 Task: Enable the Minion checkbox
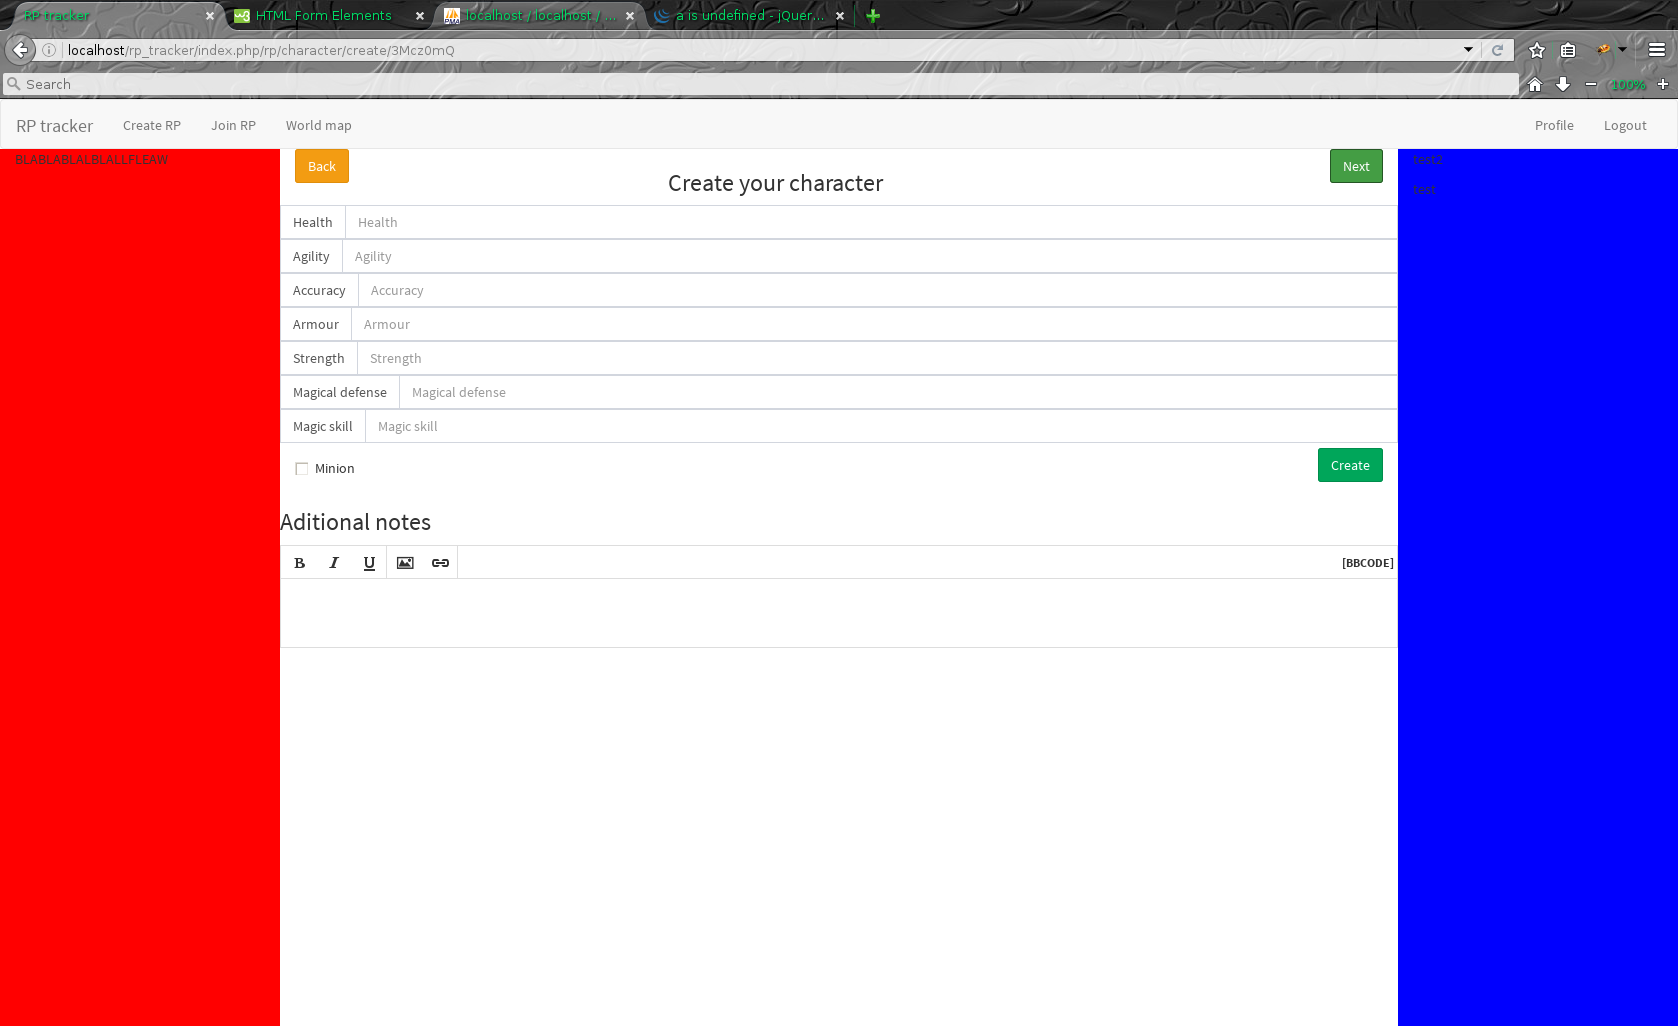(x=302, y=469)
